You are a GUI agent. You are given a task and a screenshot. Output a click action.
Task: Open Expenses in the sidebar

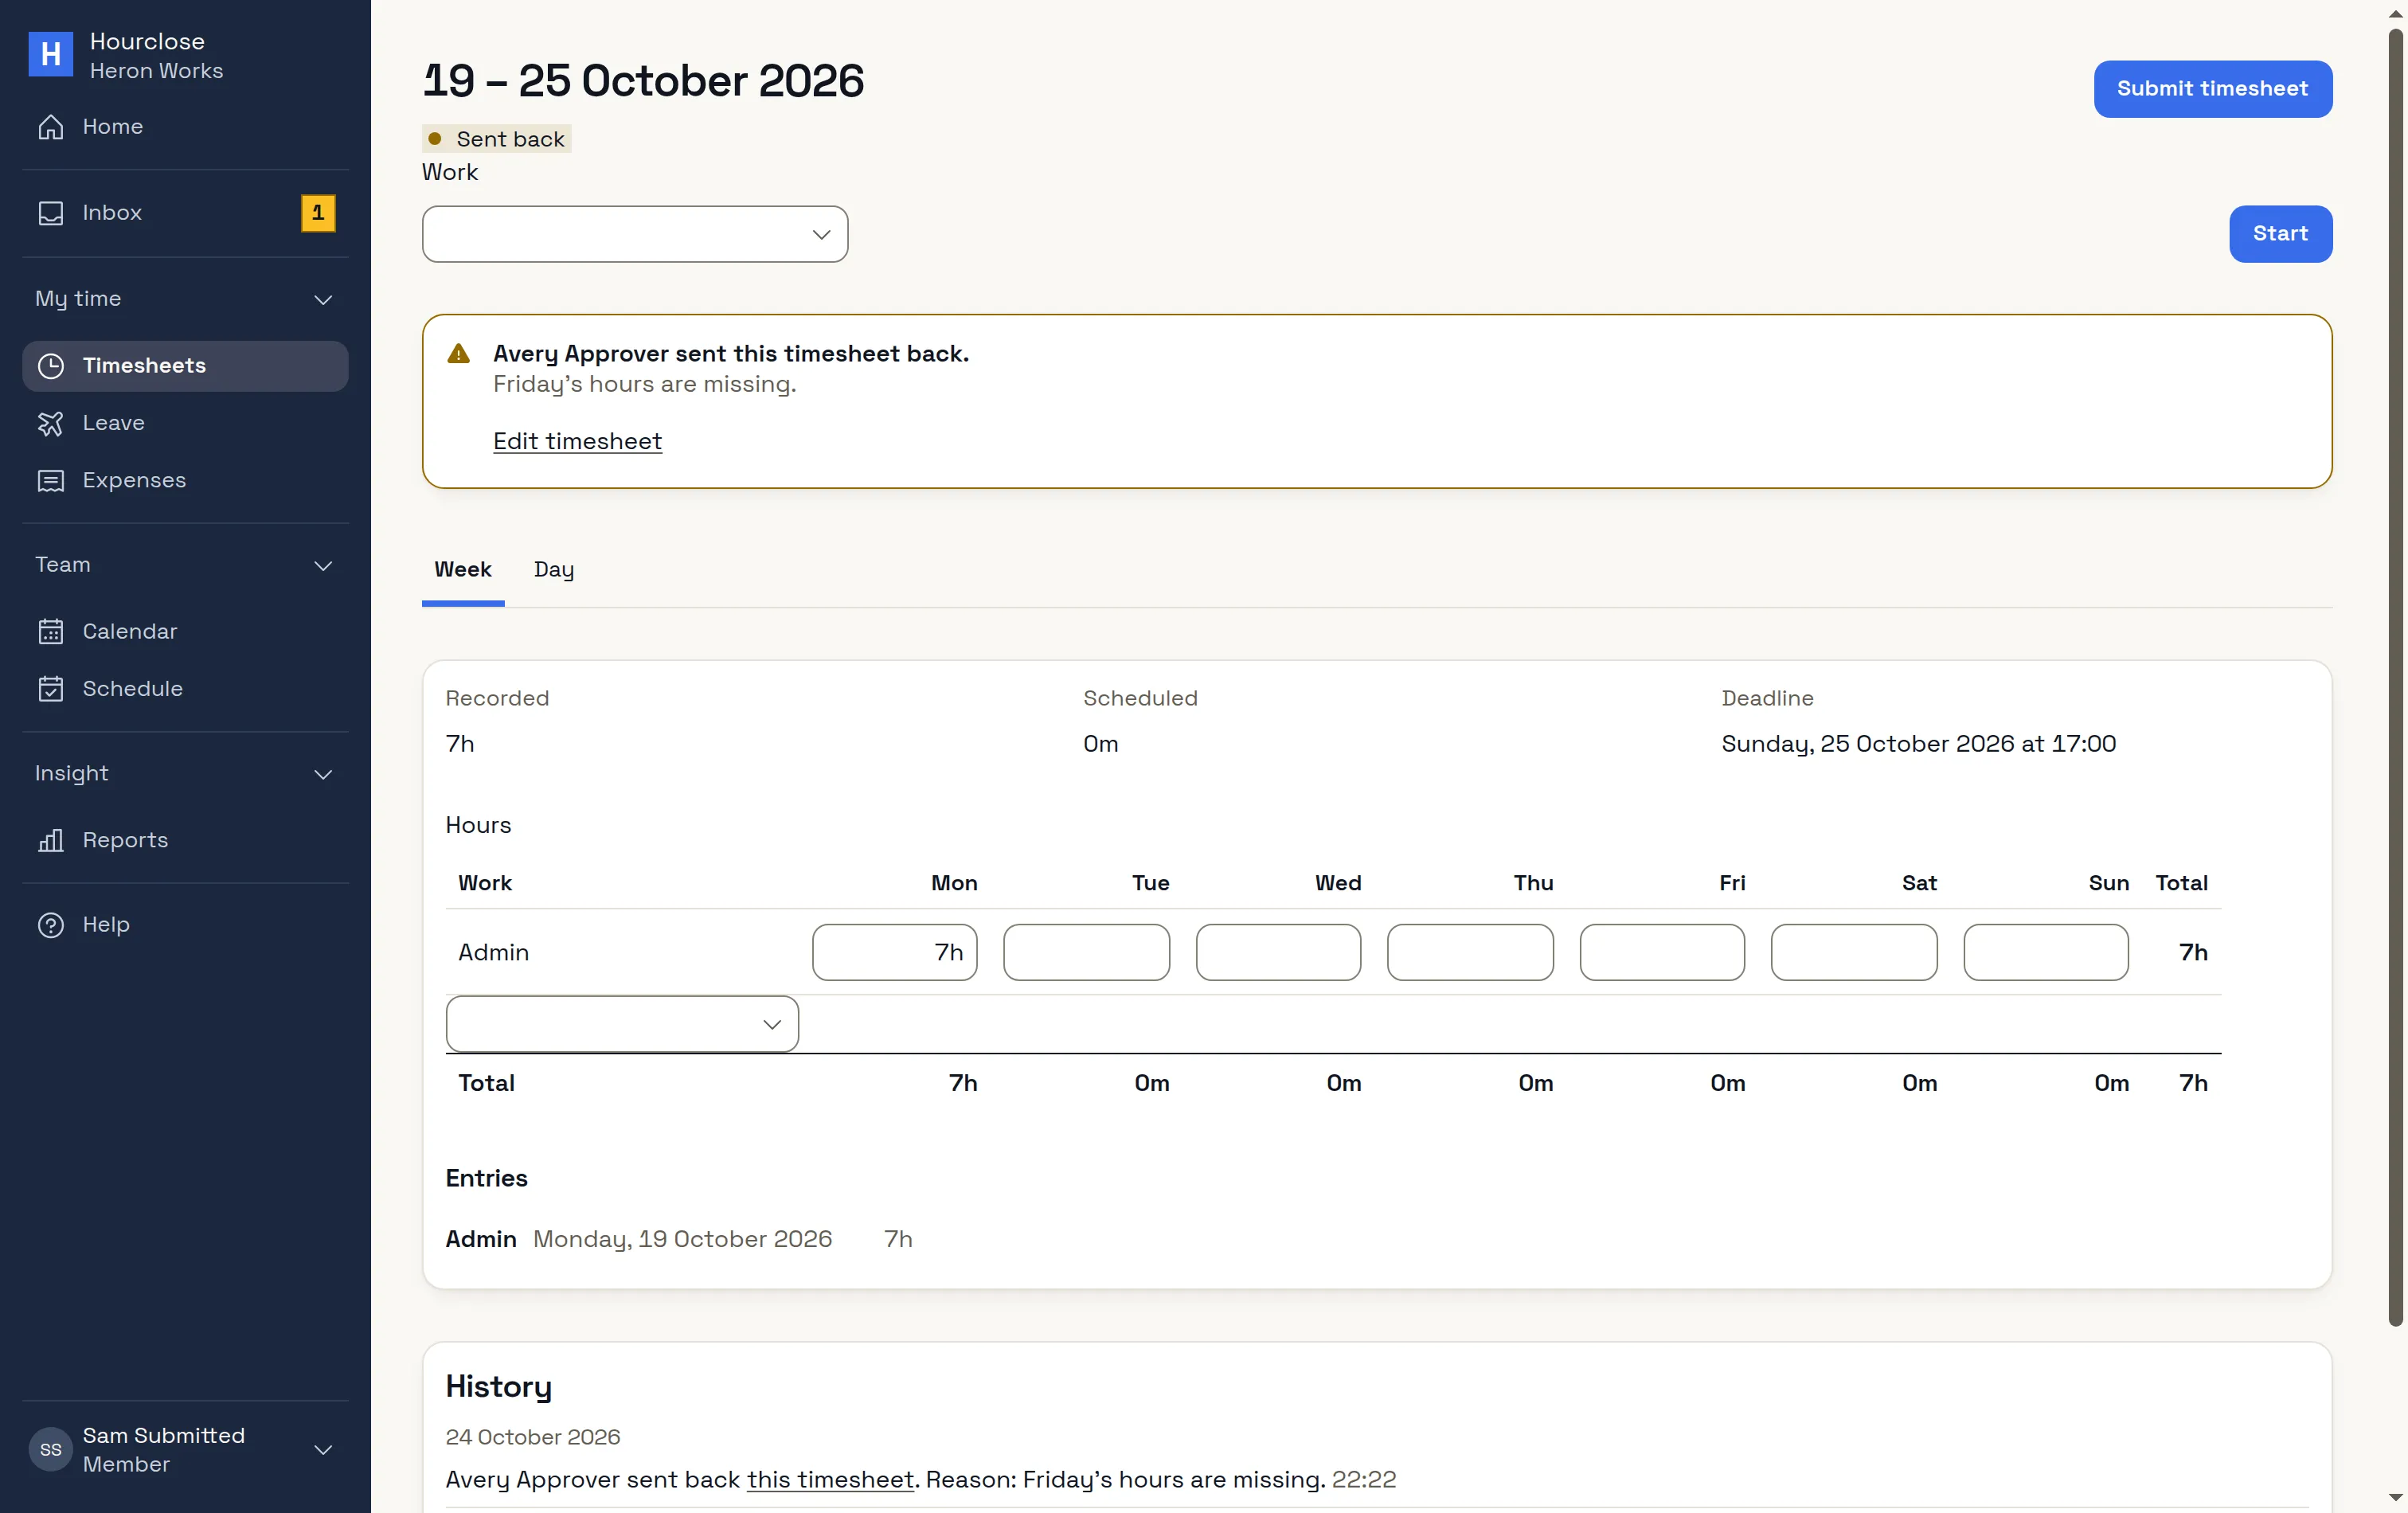coord(185,480)
